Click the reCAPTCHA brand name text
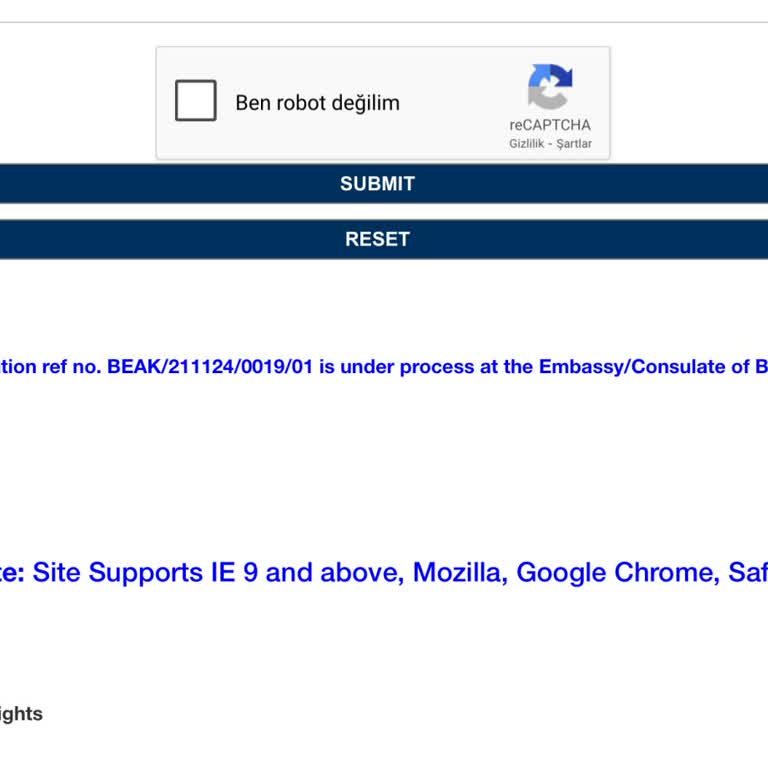 point(550,125)
